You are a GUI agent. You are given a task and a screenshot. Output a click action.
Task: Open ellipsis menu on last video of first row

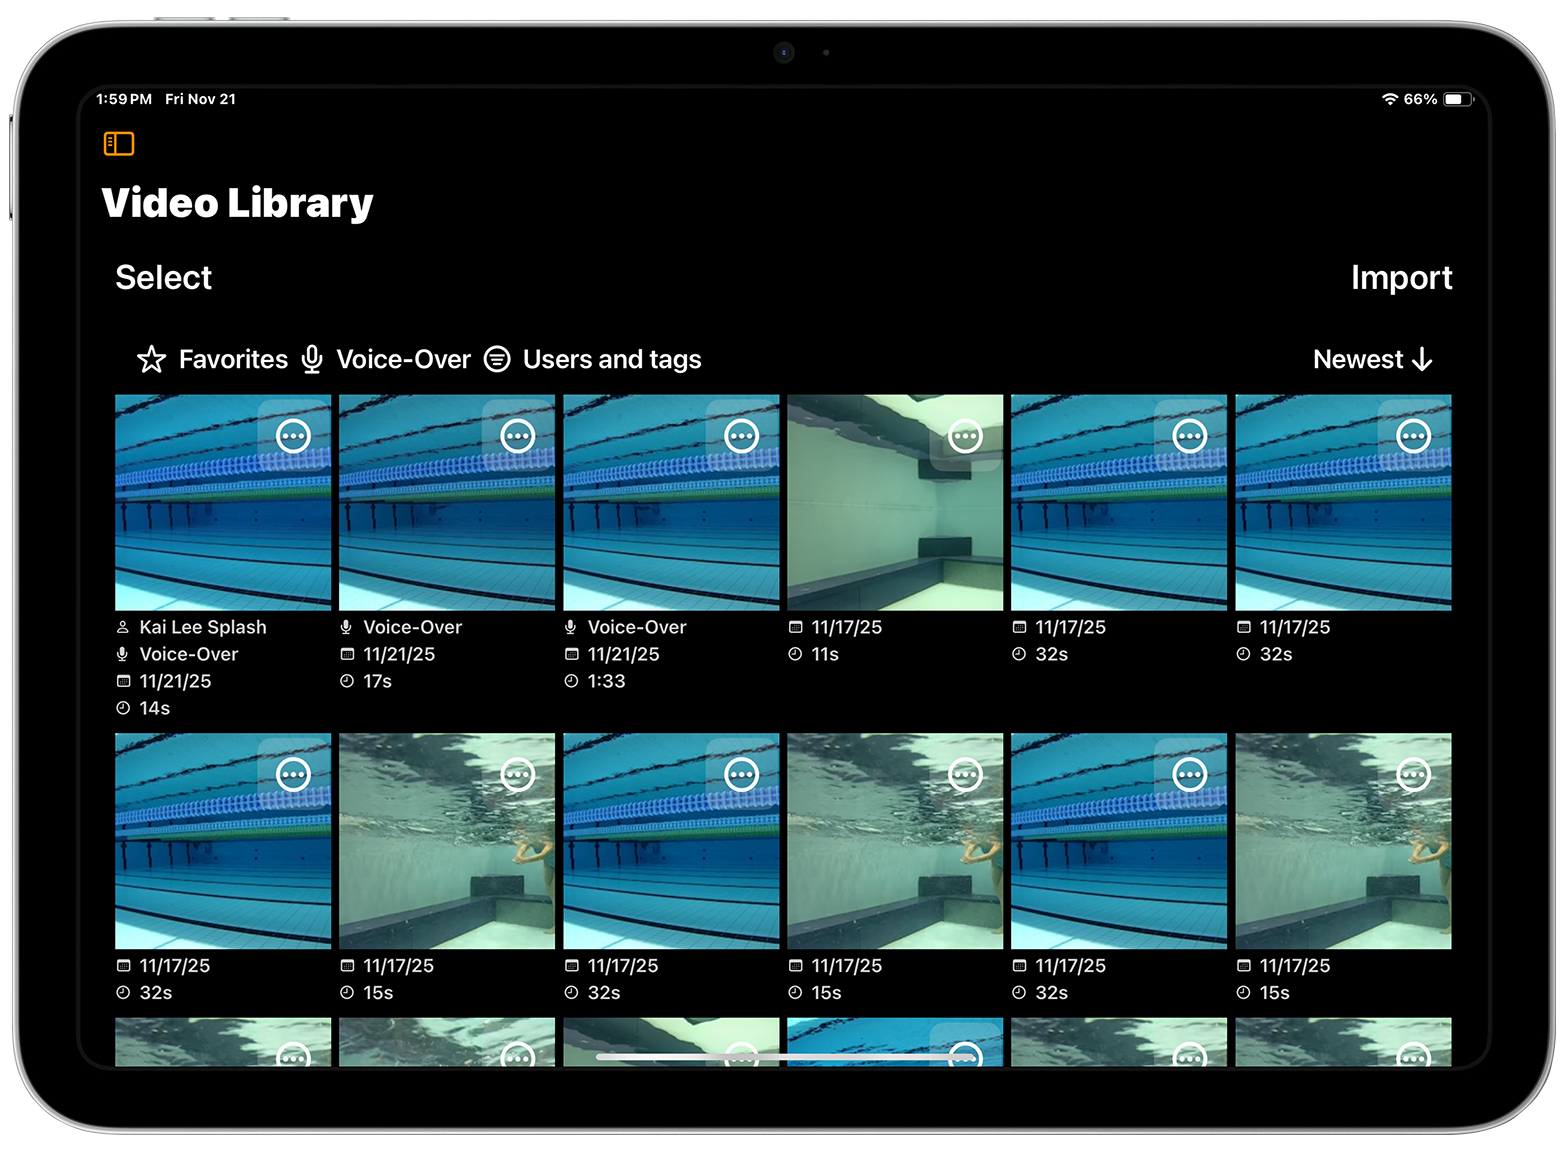[x=1413, y=436]
